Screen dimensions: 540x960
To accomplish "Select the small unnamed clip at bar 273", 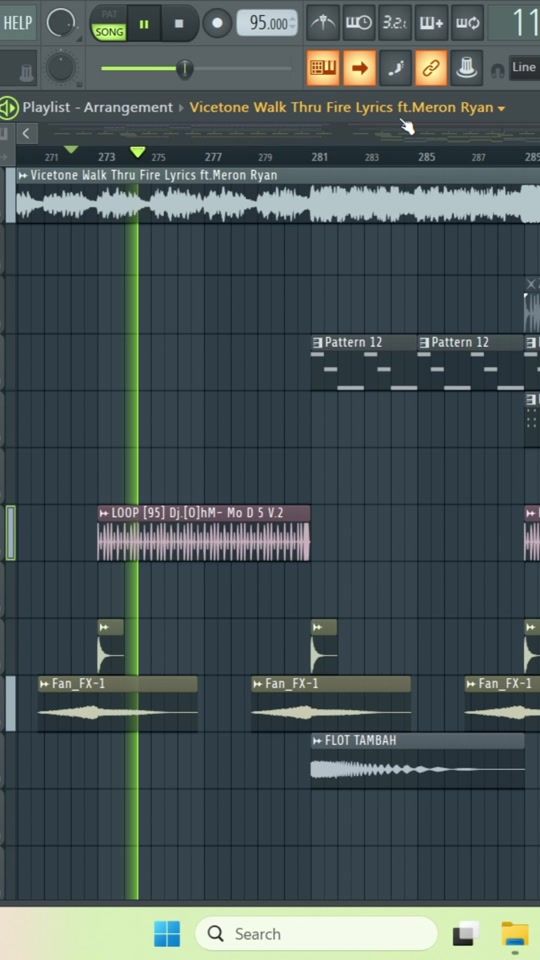I will coord(110,647).
